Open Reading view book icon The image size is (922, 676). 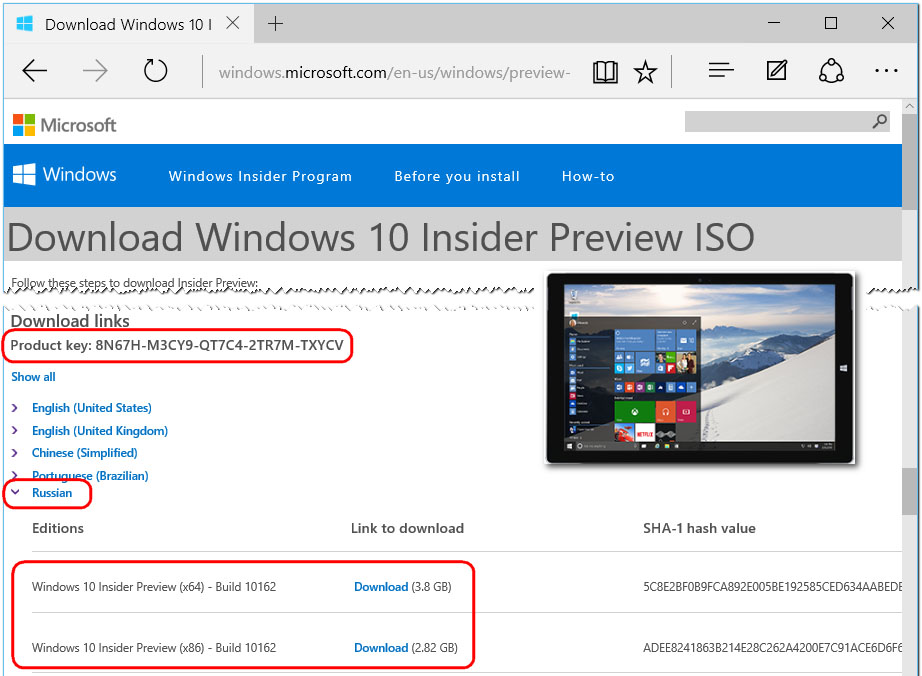tap(605, 72)
